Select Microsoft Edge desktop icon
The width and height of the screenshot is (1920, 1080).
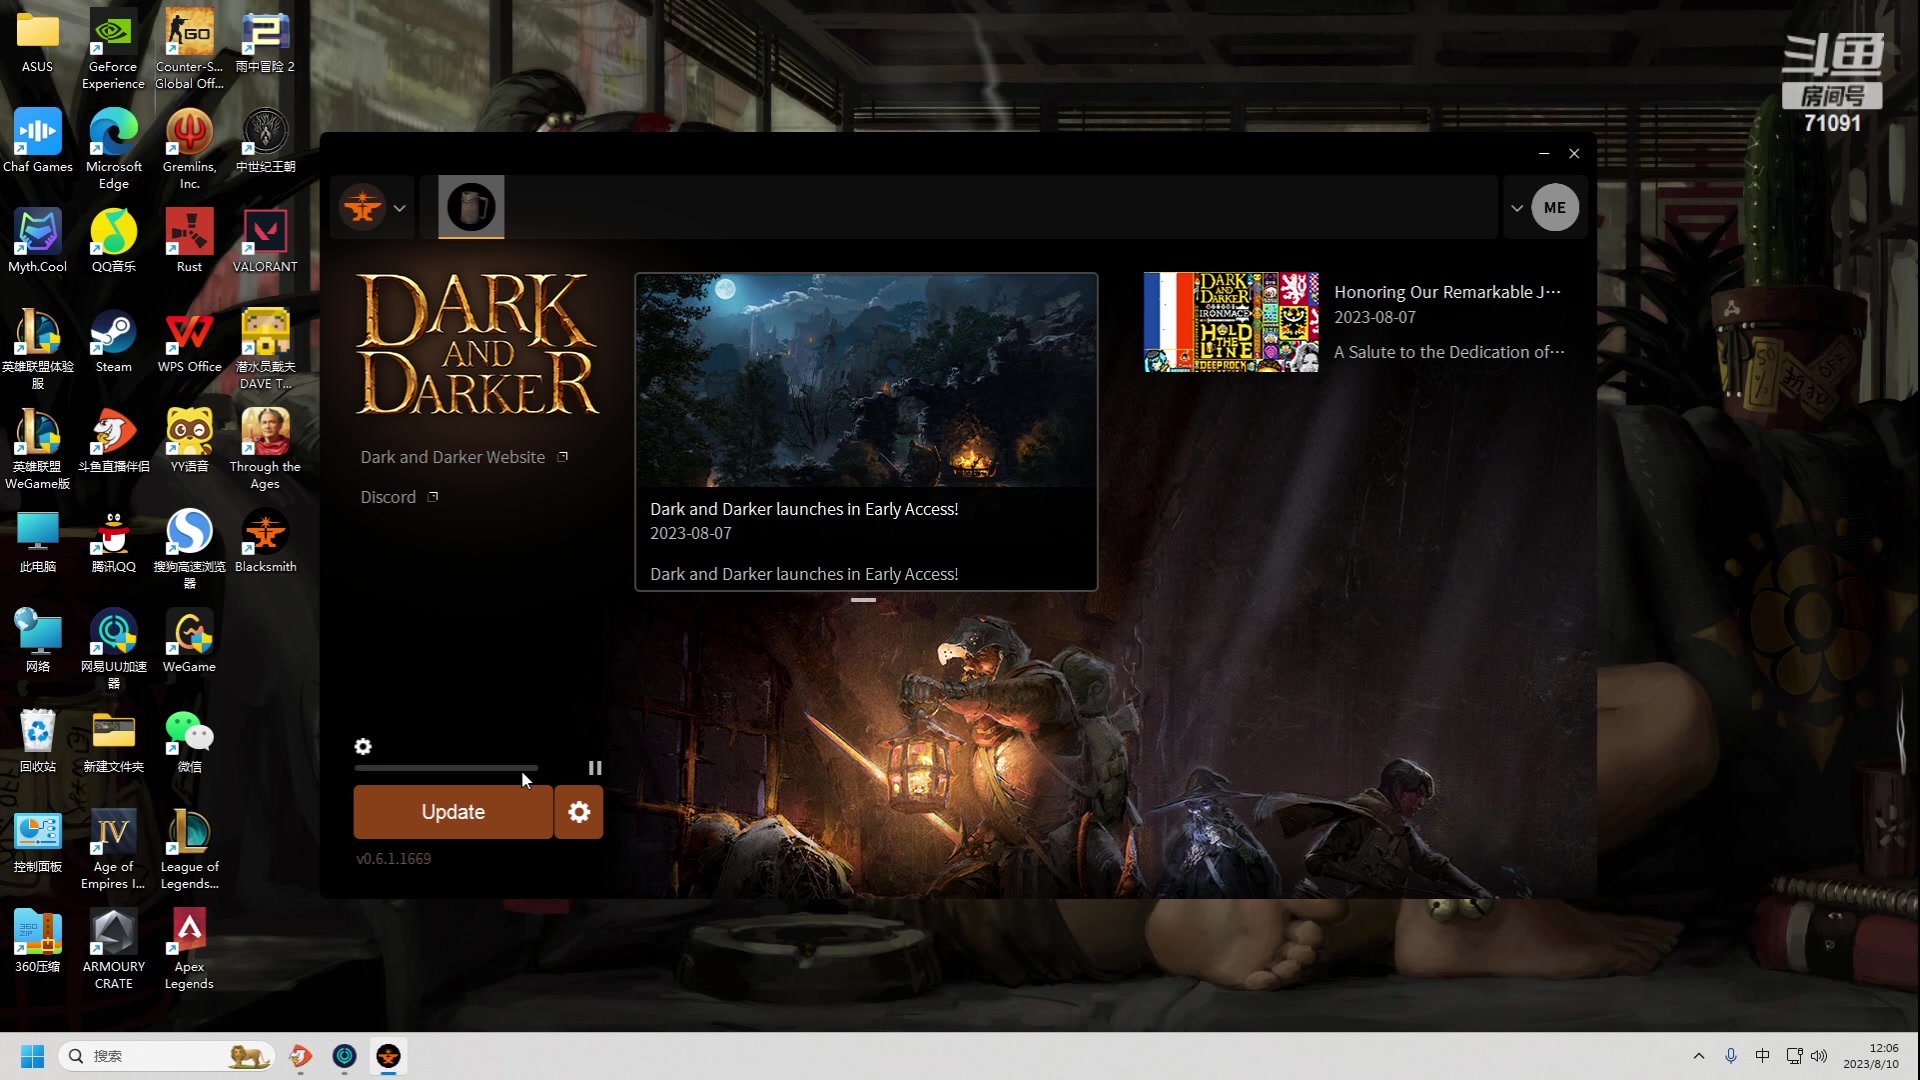113,150
